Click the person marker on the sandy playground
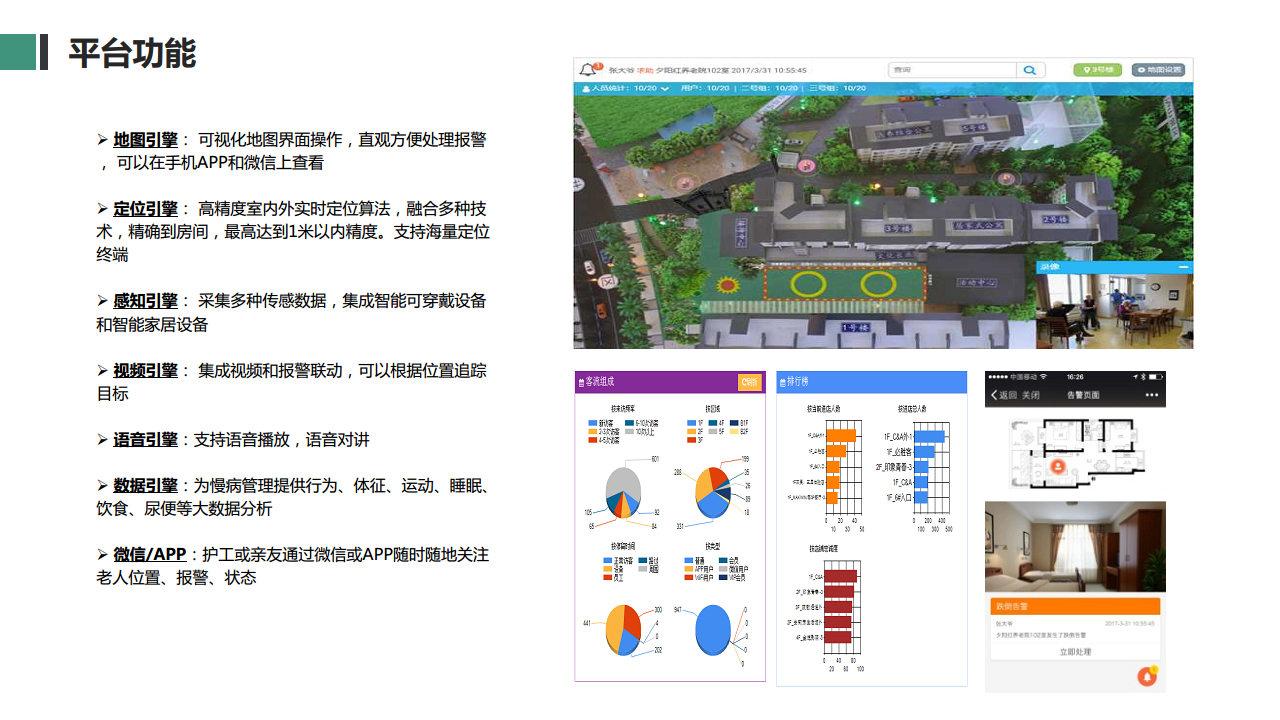Viewport: 1280px width, 720px height. point(685,183)
